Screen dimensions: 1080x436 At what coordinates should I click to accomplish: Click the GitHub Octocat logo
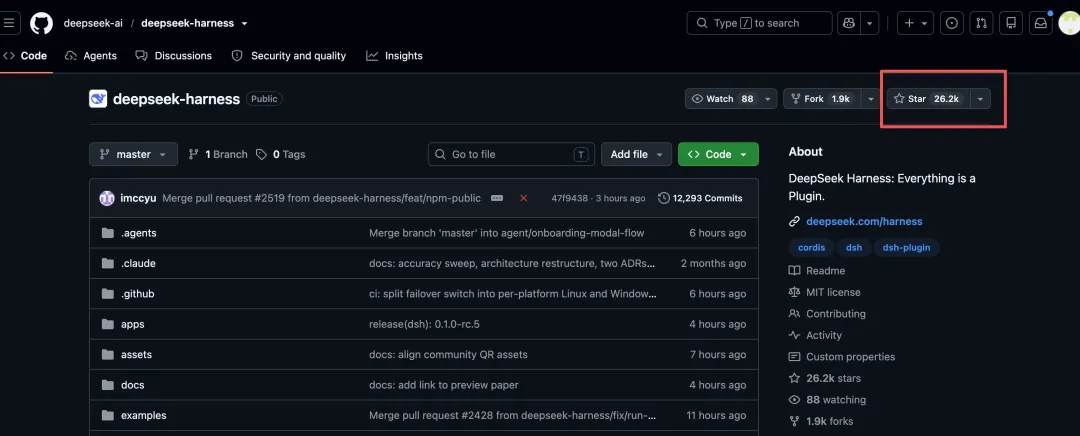point(41,23)
